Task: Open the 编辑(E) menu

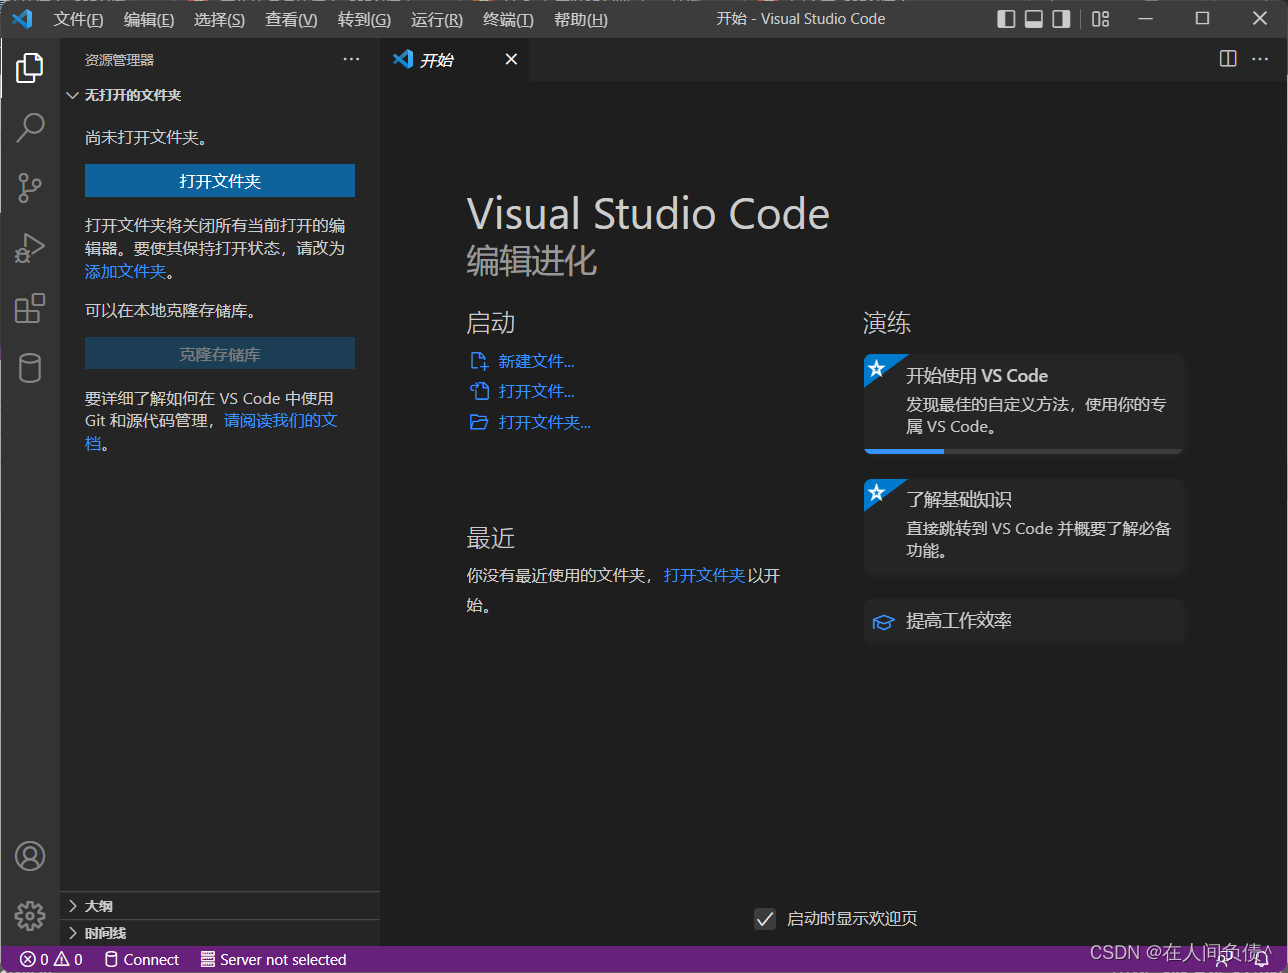Action: [x=148, y=20]
